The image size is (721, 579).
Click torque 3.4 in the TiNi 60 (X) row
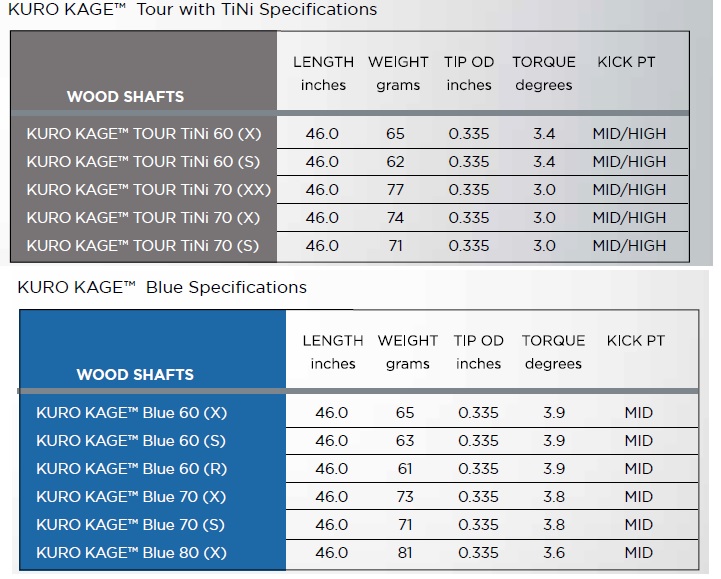click(544, 134)
